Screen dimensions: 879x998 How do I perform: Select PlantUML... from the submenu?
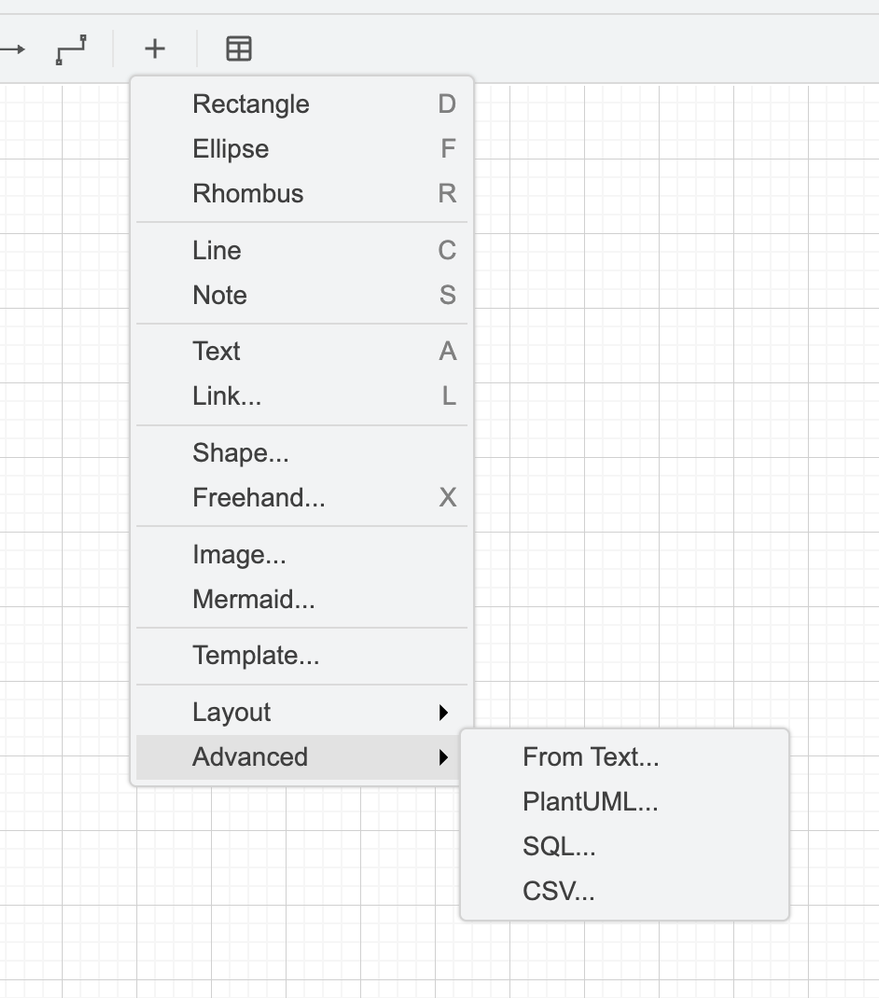point(591,802)
